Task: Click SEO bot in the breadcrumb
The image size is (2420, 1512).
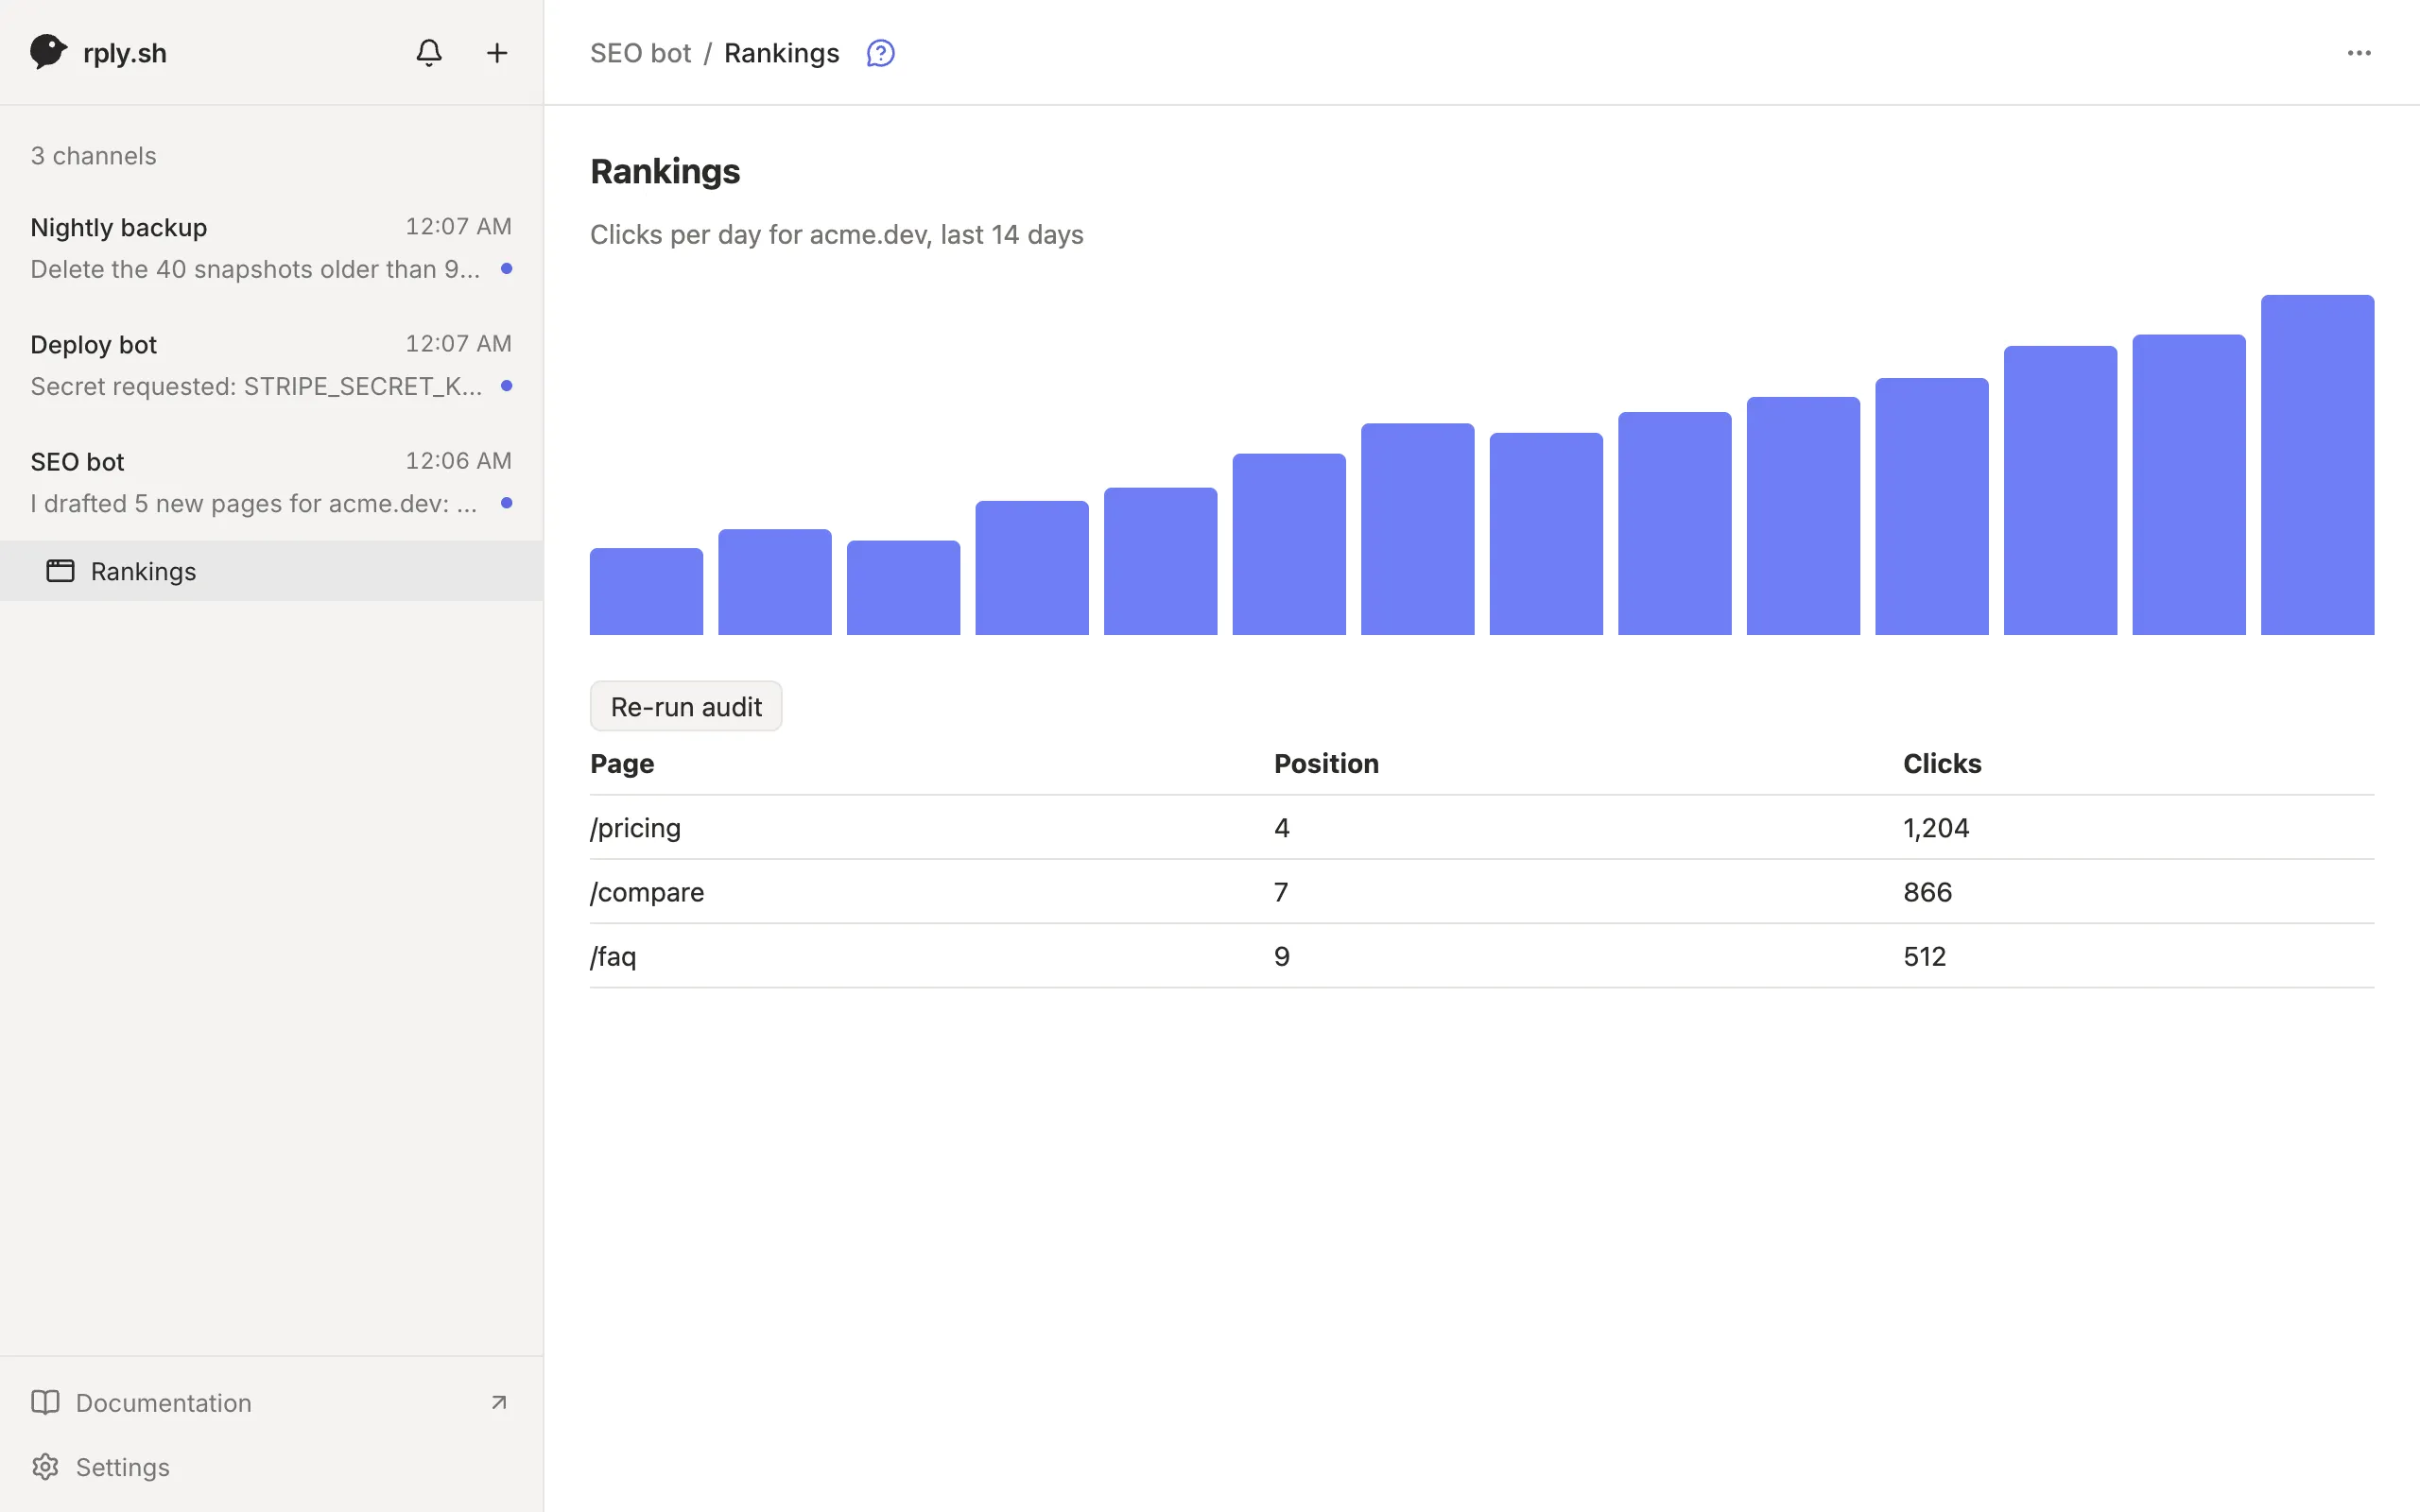Action: 640,53
